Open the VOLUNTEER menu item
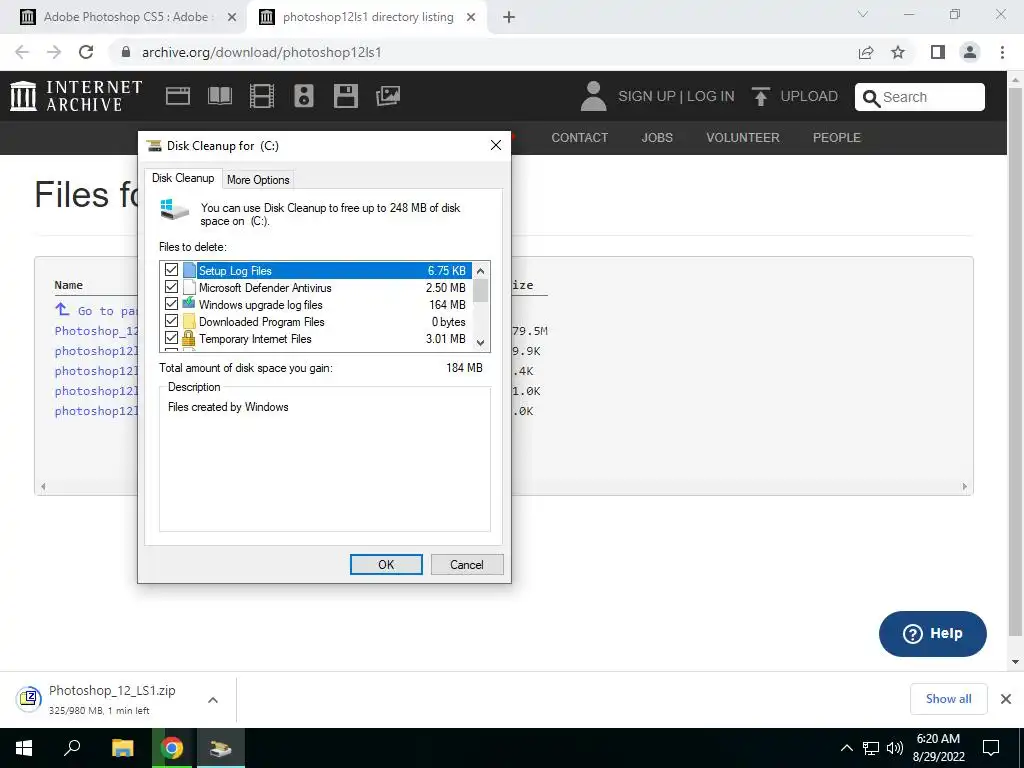1024x768 pixels. [743, 138]
